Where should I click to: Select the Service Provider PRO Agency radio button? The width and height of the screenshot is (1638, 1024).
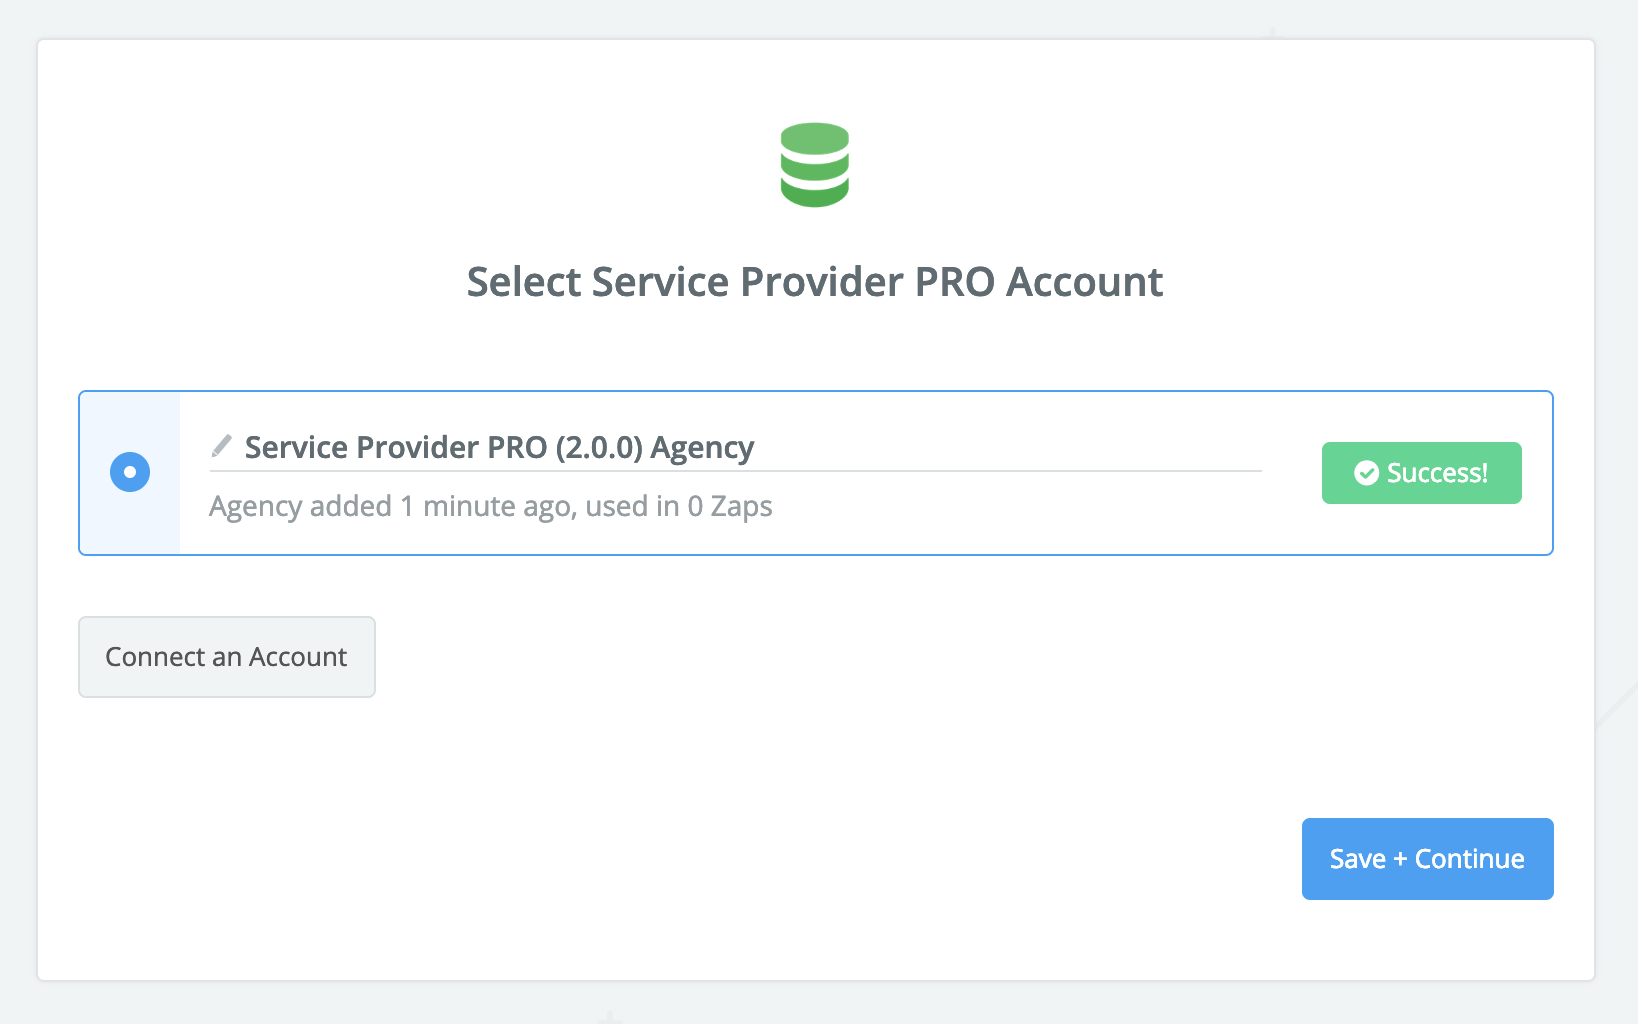click(x=130, y=472)
